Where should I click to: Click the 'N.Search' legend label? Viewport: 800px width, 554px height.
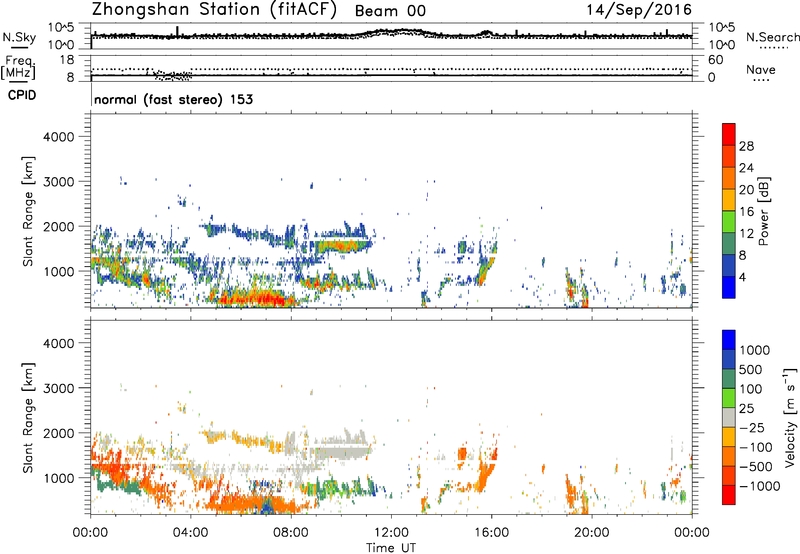click(772, 37)
